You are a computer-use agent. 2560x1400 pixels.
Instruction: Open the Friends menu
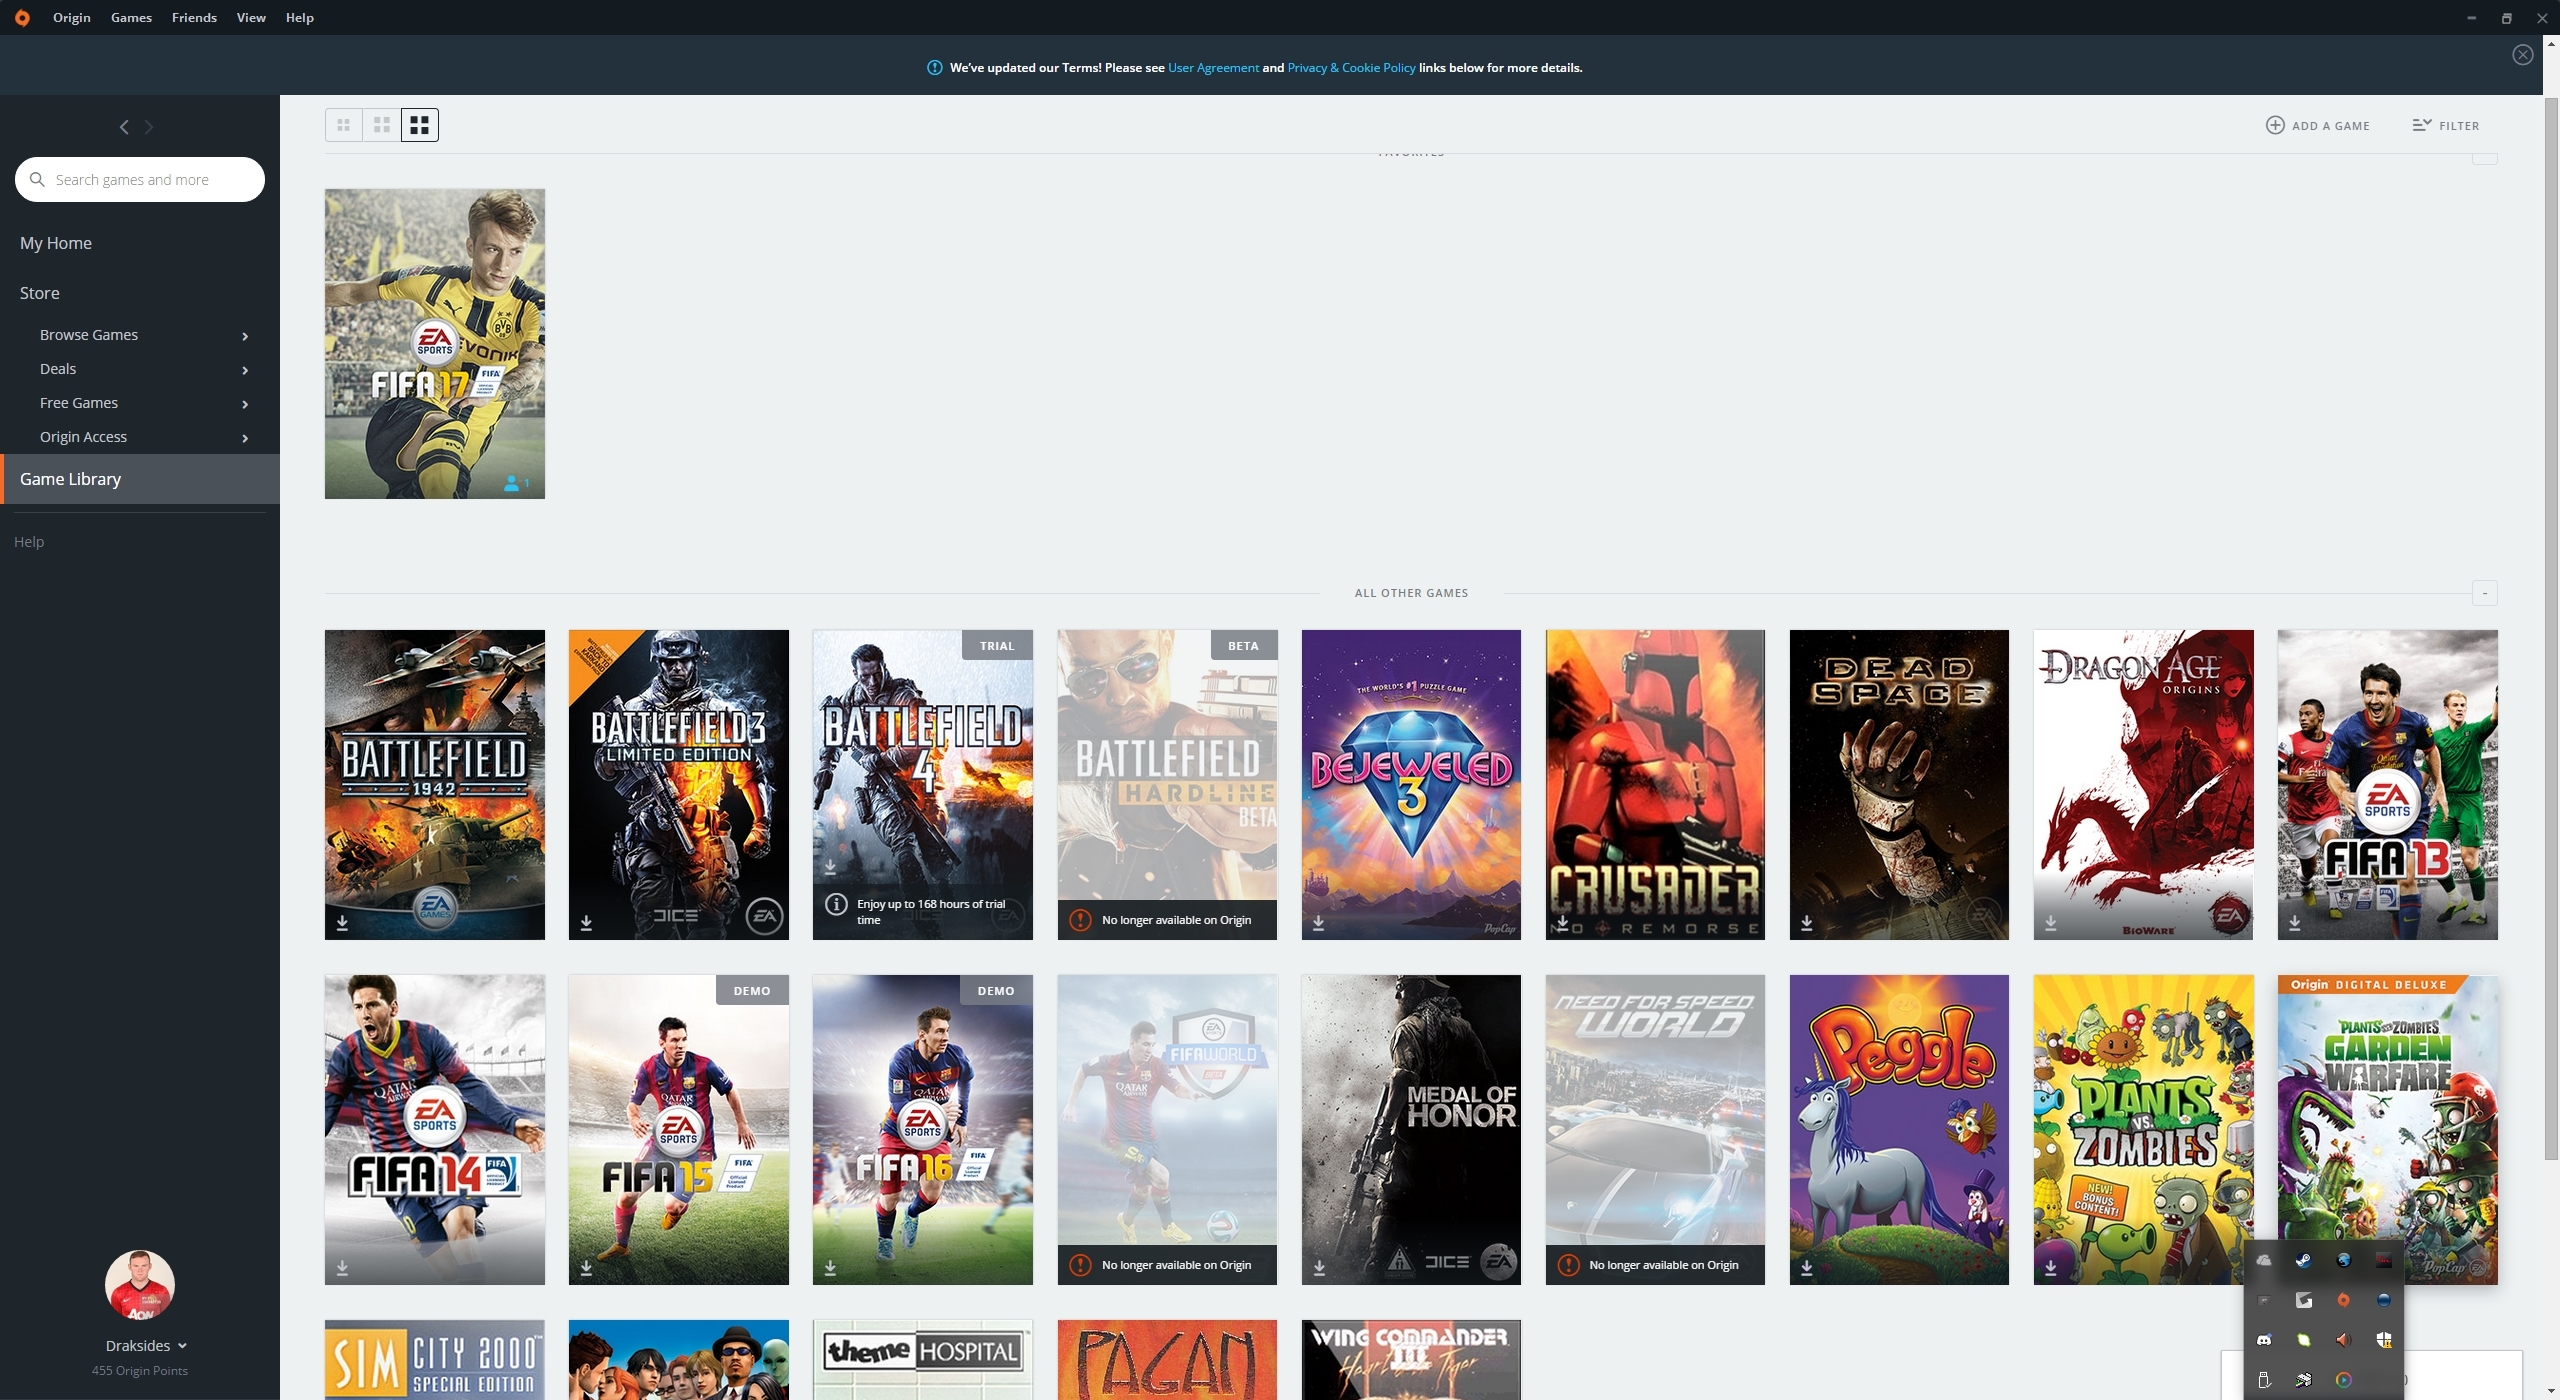click(x=194, y=18)
